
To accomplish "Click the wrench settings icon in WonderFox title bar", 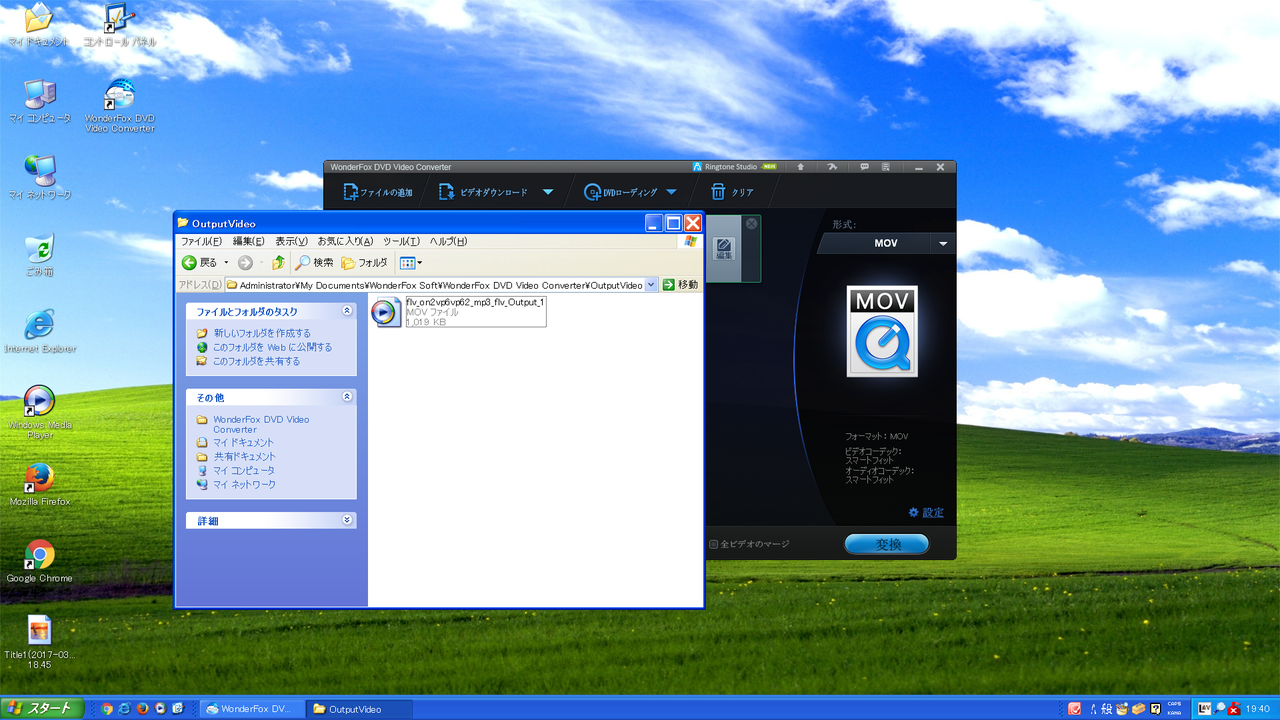I will 832,167.
